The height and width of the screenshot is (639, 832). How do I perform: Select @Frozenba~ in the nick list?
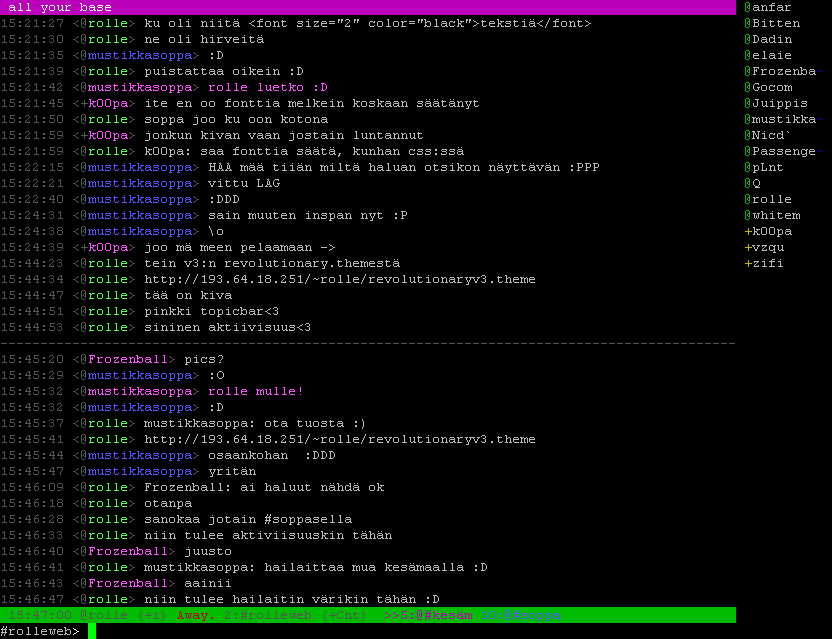tap(784, 71)
